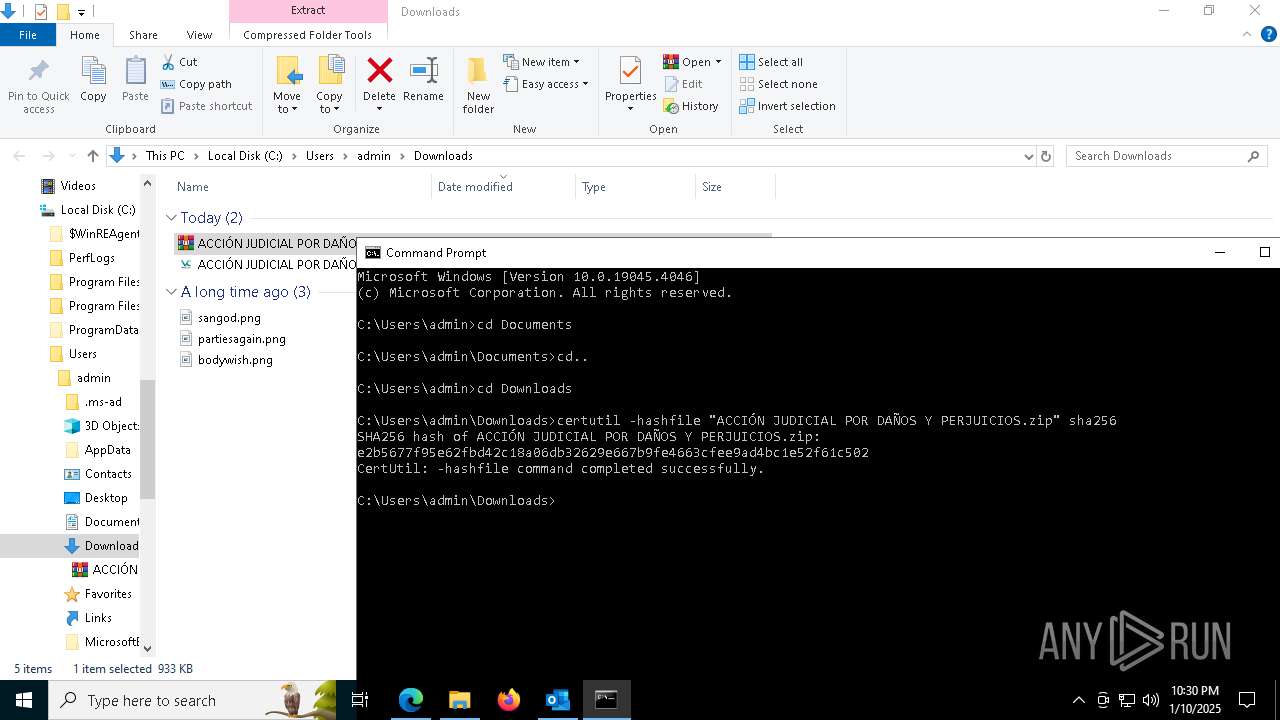Select Contacts in navigation tree

(108, 474)
